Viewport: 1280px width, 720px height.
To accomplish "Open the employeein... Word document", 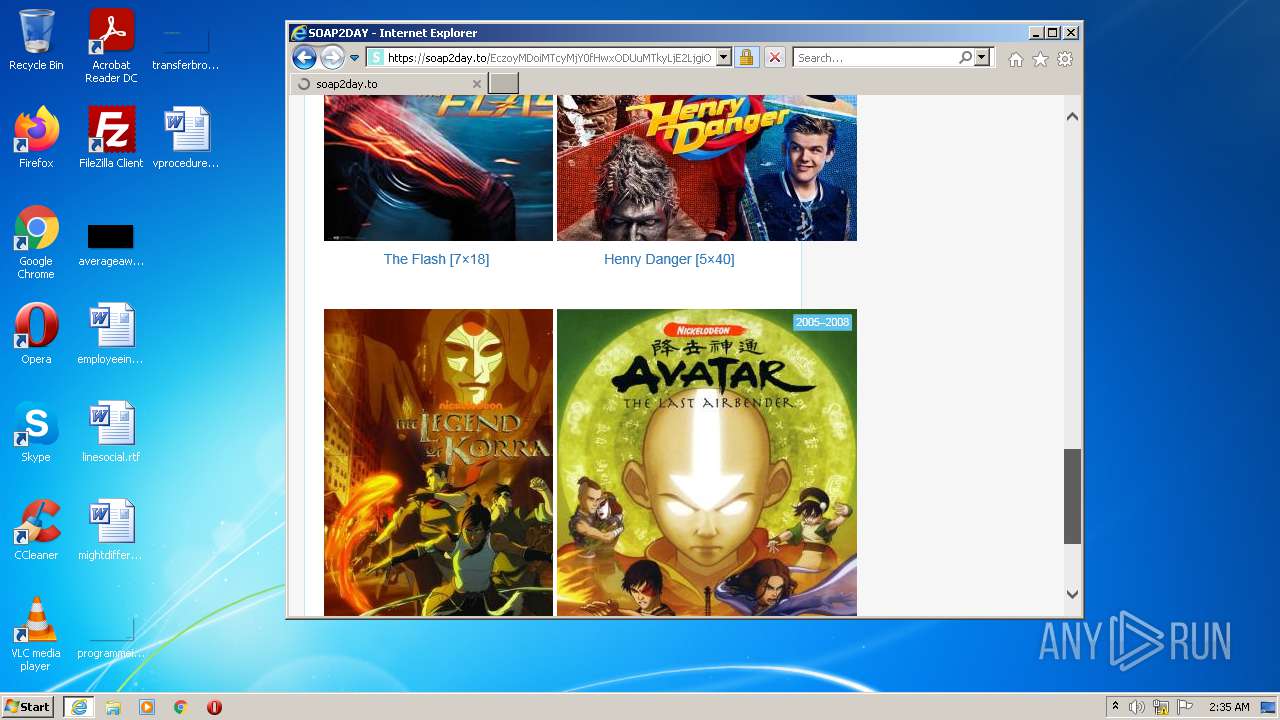I will tap(111, 334).
